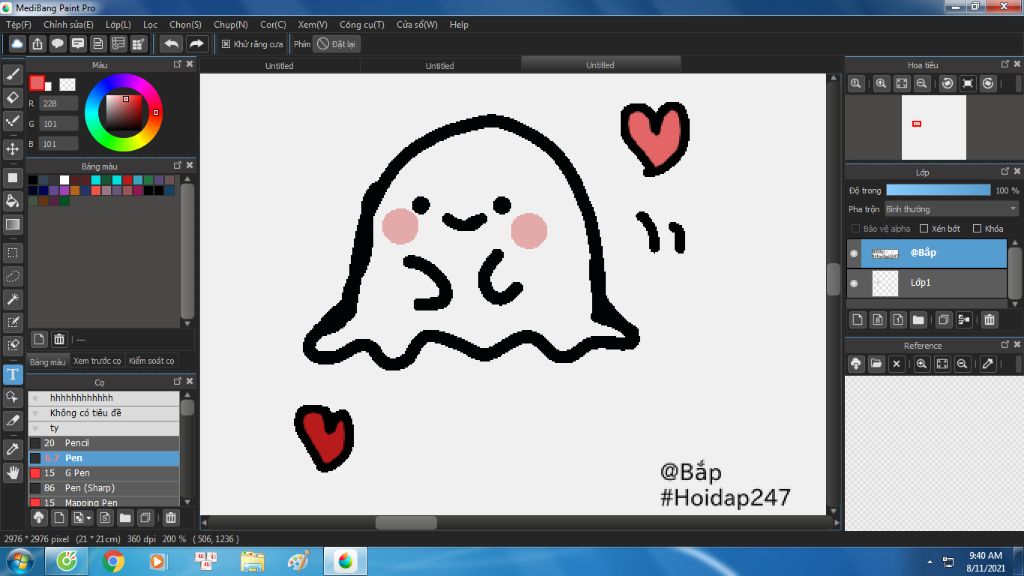1024x576 pixels.
Task: Click the canvas horizontal scrollbar thumb
Action: (x=406, y=522)
